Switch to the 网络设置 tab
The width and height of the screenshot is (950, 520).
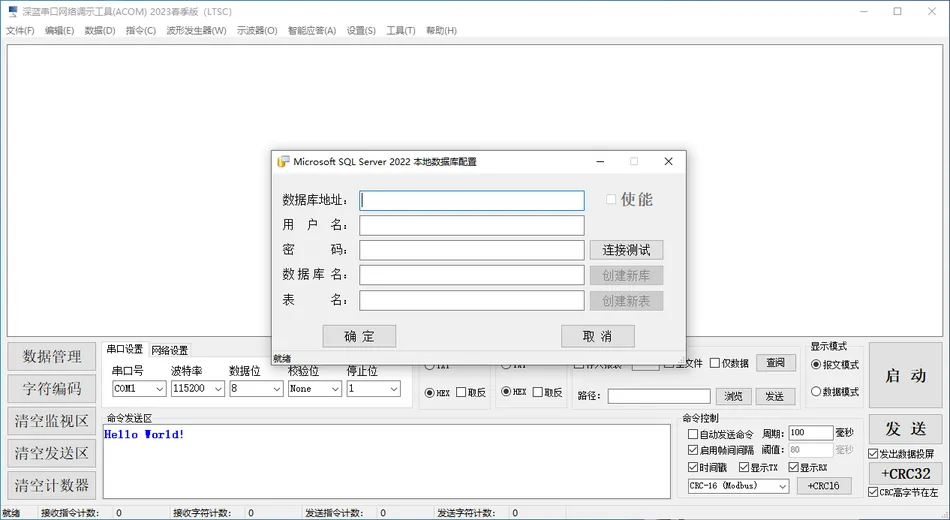[170, 350]
